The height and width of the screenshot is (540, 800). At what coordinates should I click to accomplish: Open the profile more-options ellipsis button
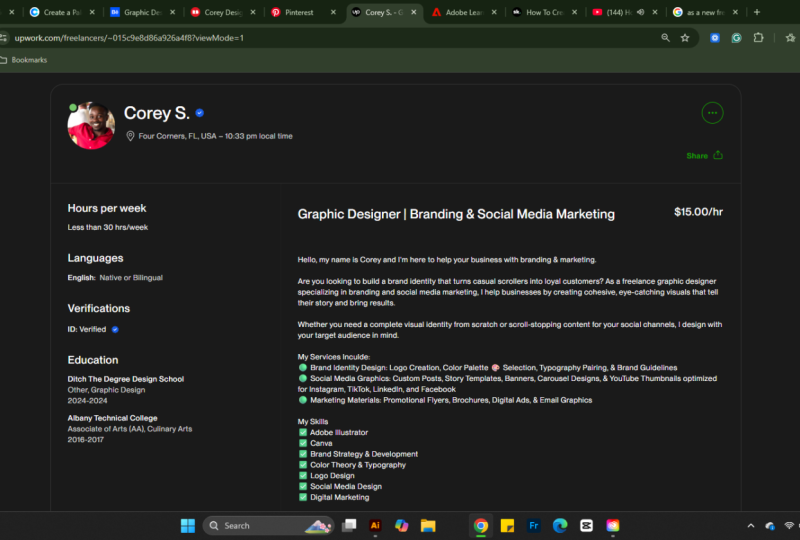pyautogui.click(x=712, y=113)
